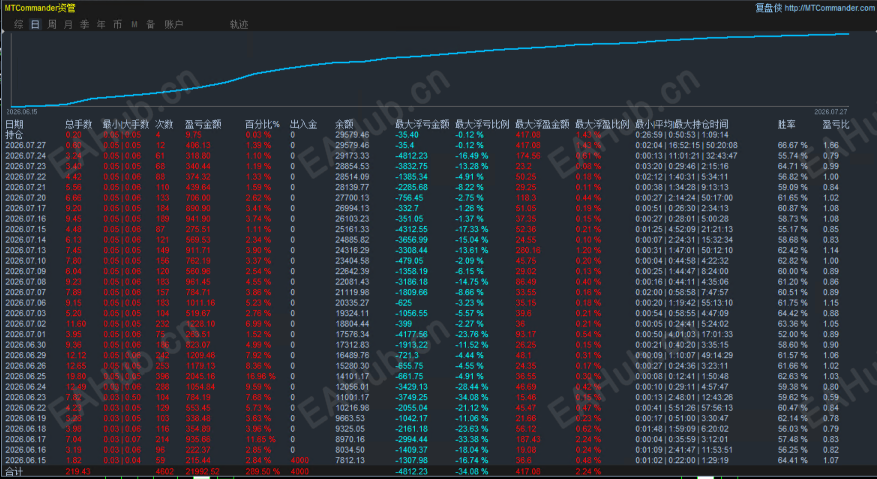The width and height of the screenshot is (877, 479).
Task: Open the 账户 account tab
Action: [x=173, y=25]
